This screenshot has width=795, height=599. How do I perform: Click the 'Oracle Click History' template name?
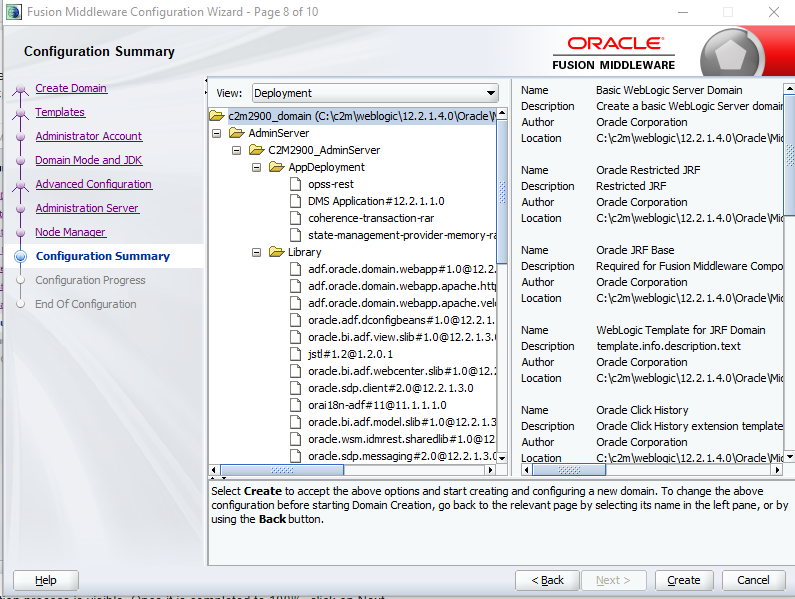pyautogui.click(x=642, y=410)
